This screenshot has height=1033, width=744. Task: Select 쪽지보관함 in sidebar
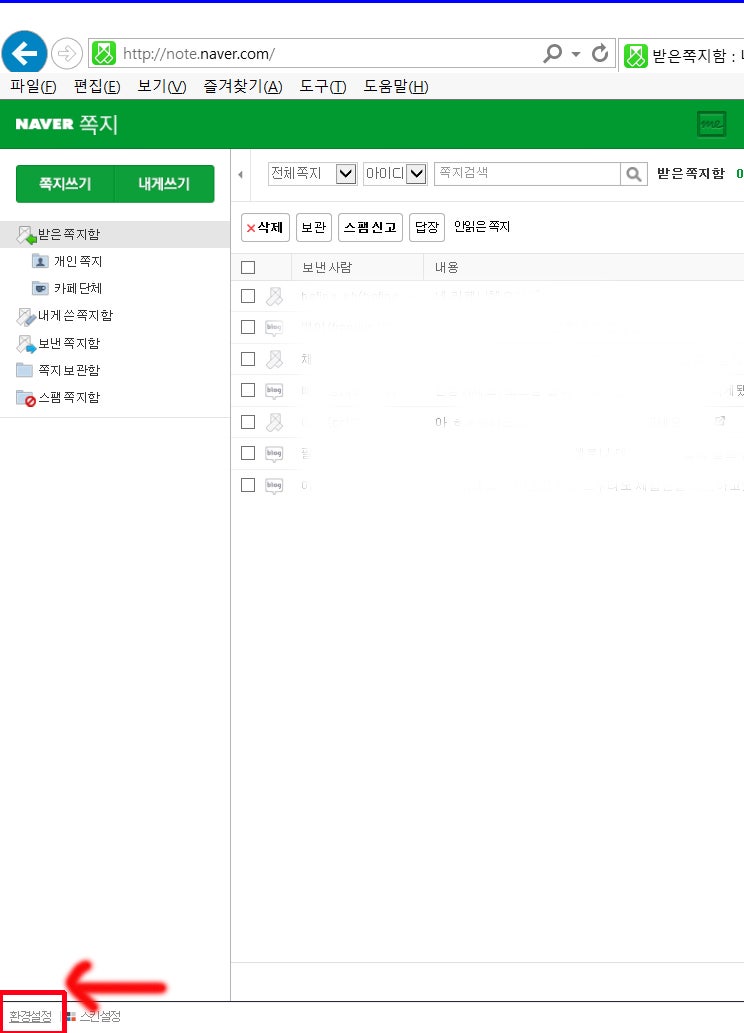point(69,370)
